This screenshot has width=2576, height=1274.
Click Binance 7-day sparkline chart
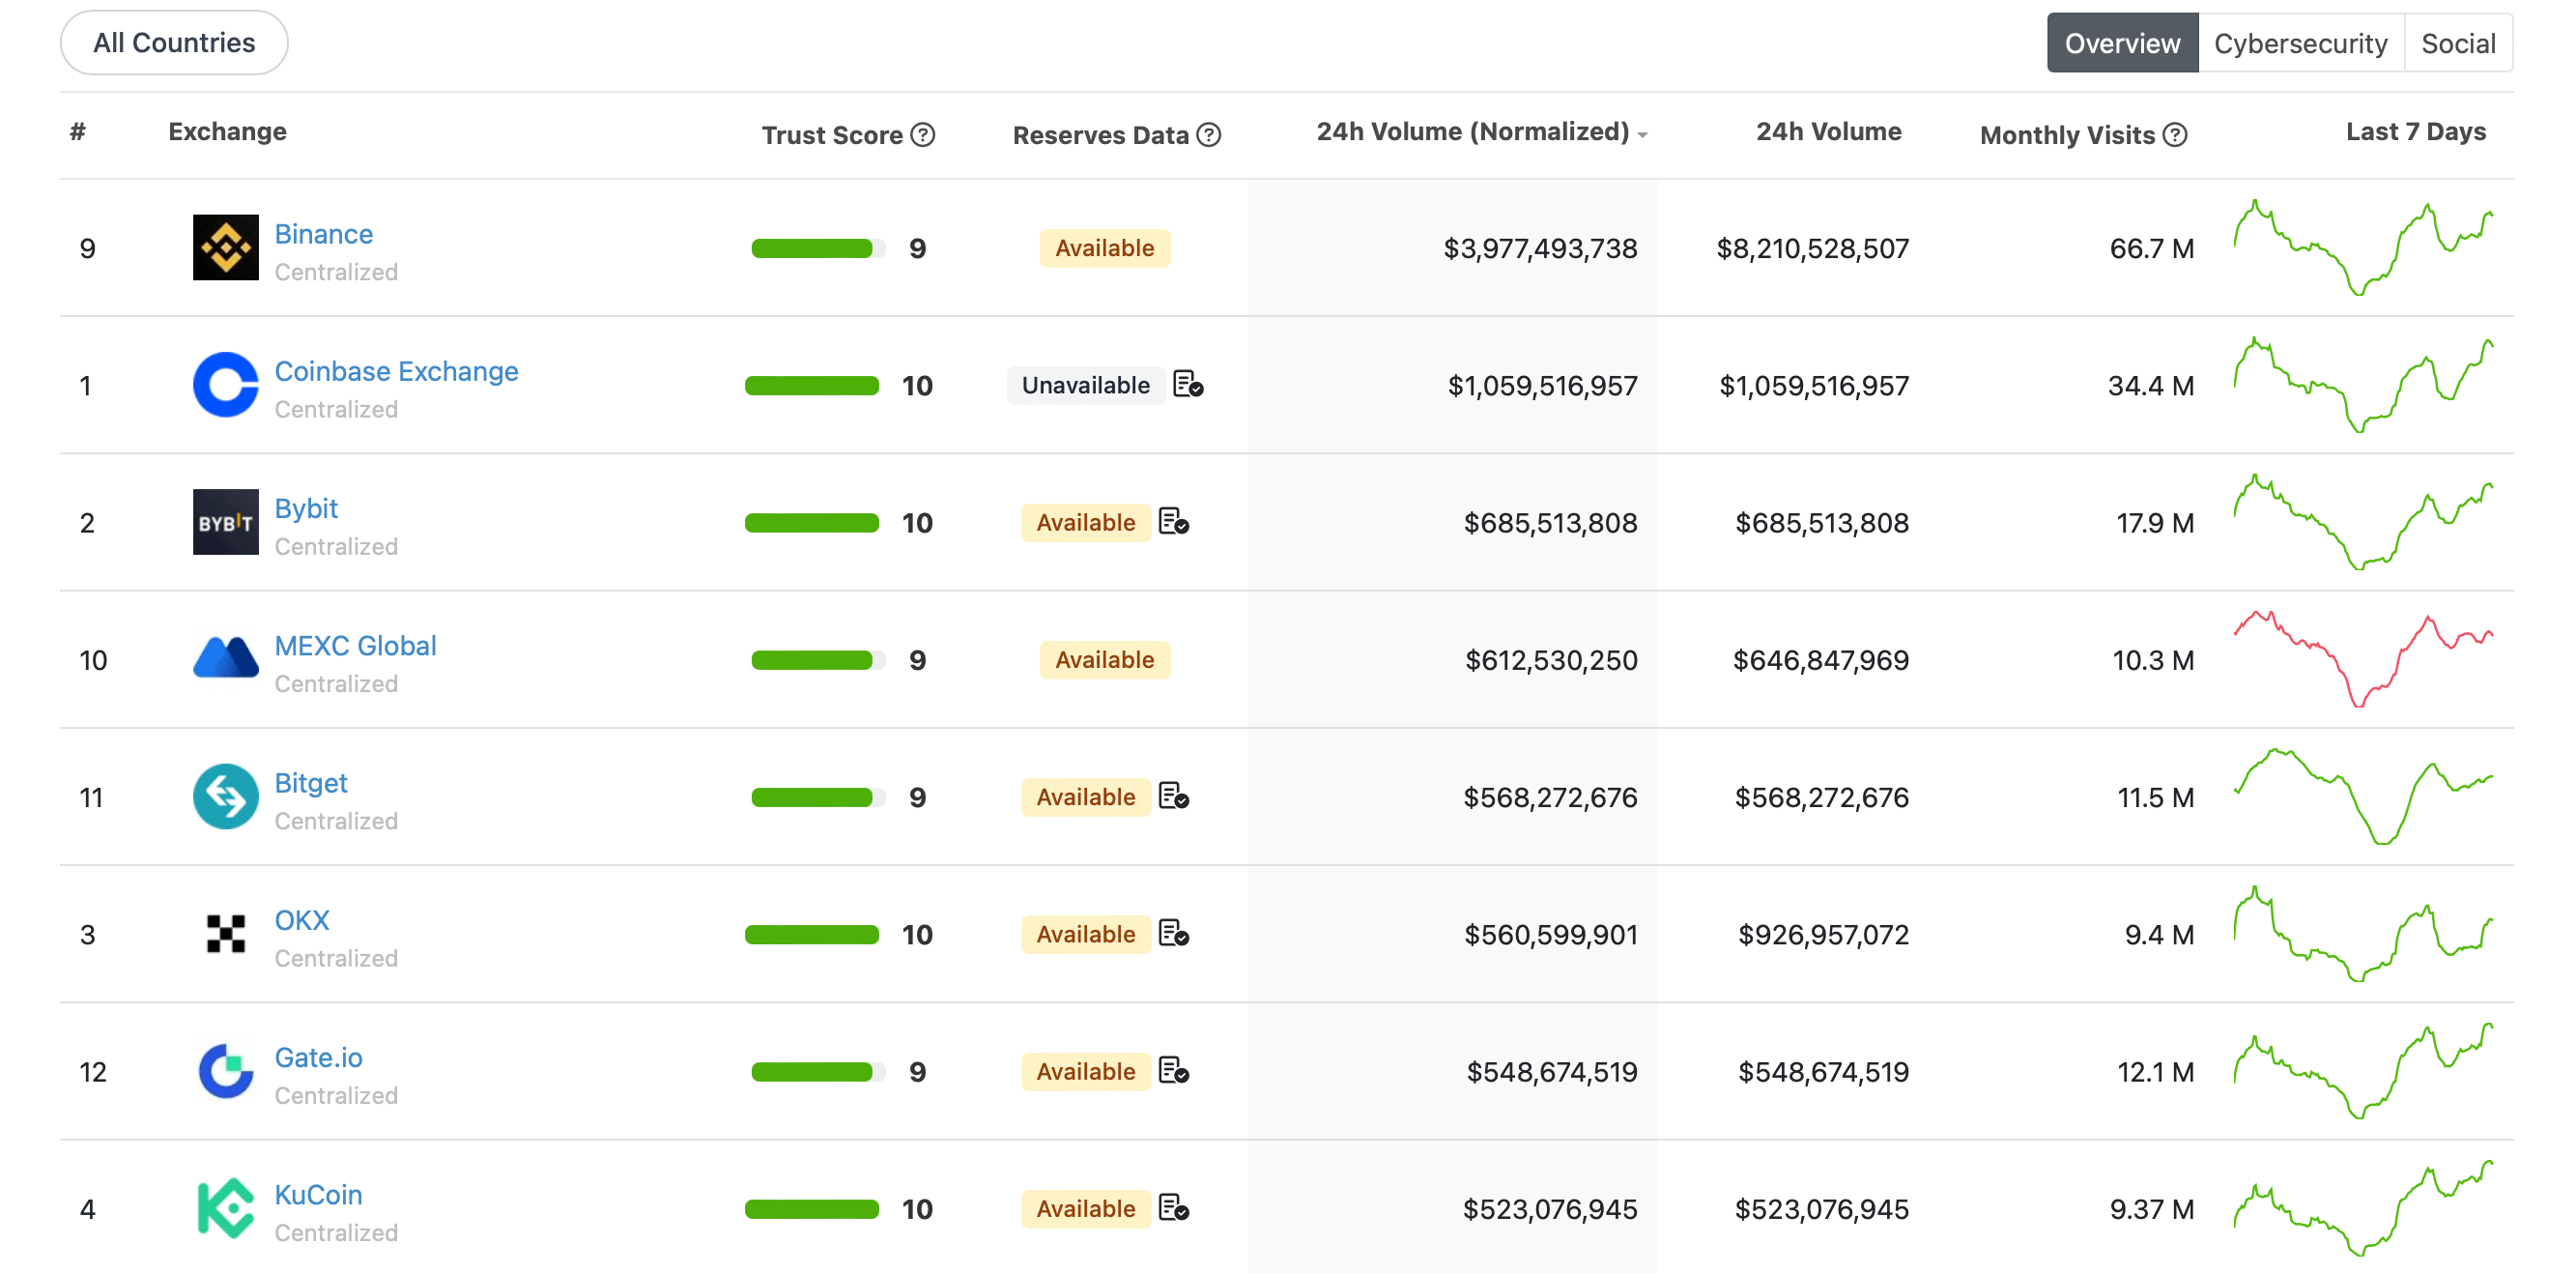pos(2364,248)
